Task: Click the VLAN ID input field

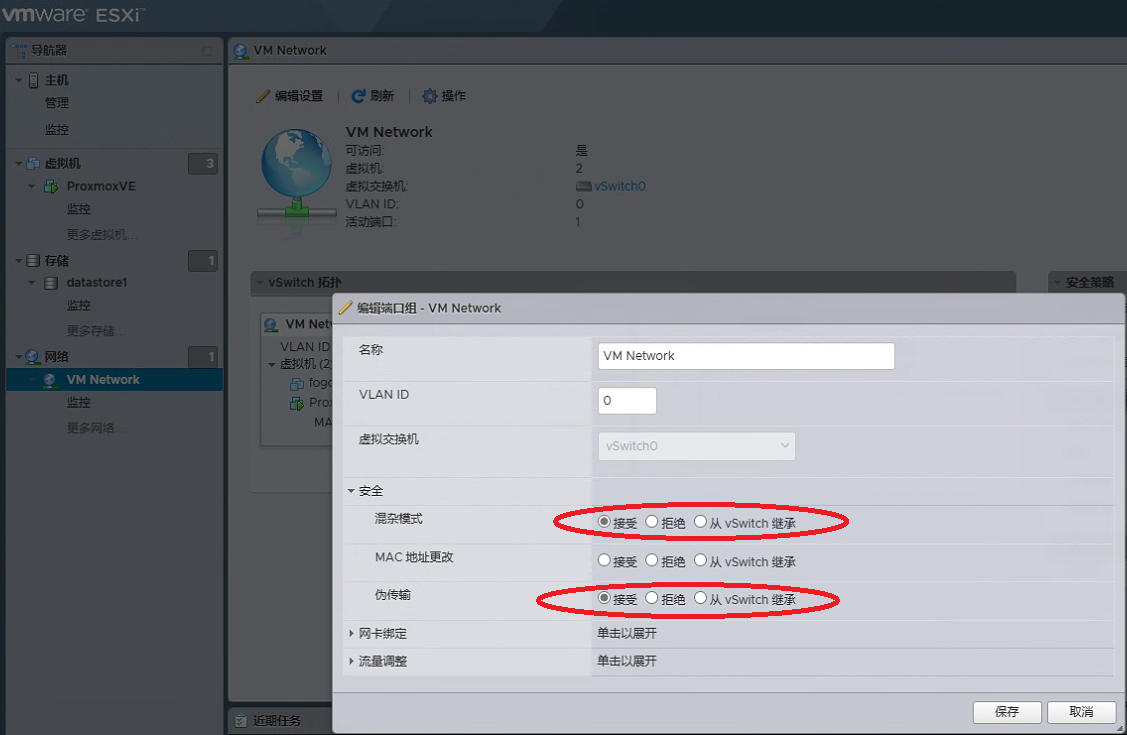Action: (627, 401)
